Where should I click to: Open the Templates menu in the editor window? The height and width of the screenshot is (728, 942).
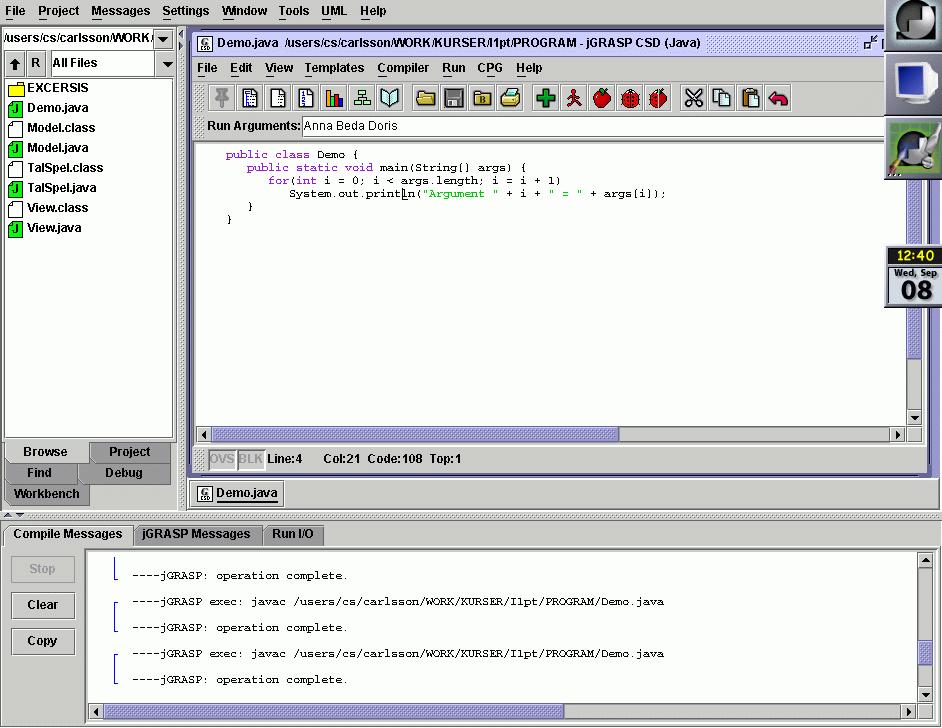pos(334,68)
